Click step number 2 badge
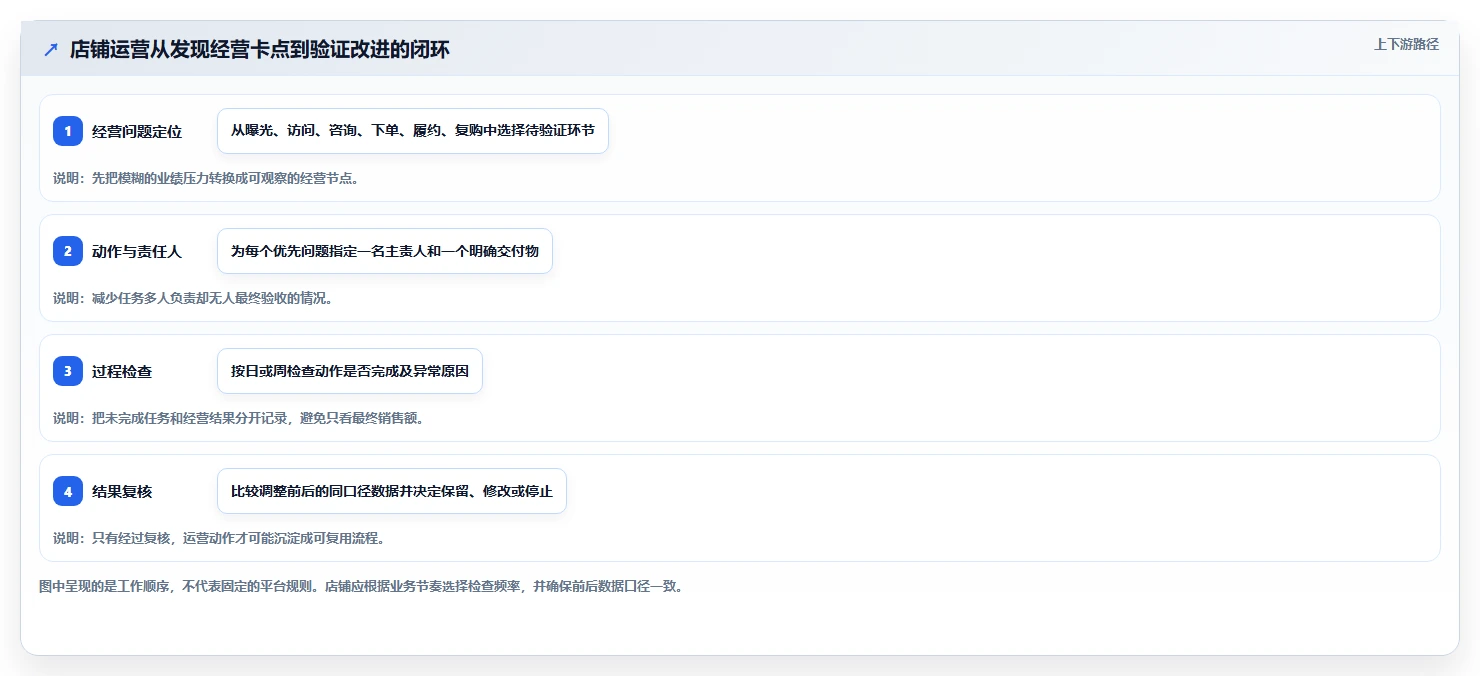 click(x=68, y=251)
